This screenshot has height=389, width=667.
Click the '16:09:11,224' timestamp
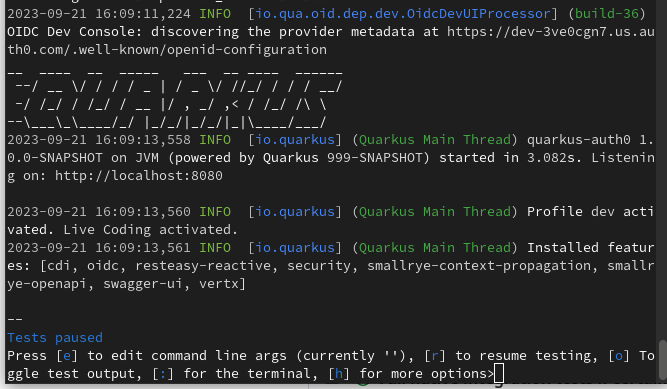[x=143, y=14]
